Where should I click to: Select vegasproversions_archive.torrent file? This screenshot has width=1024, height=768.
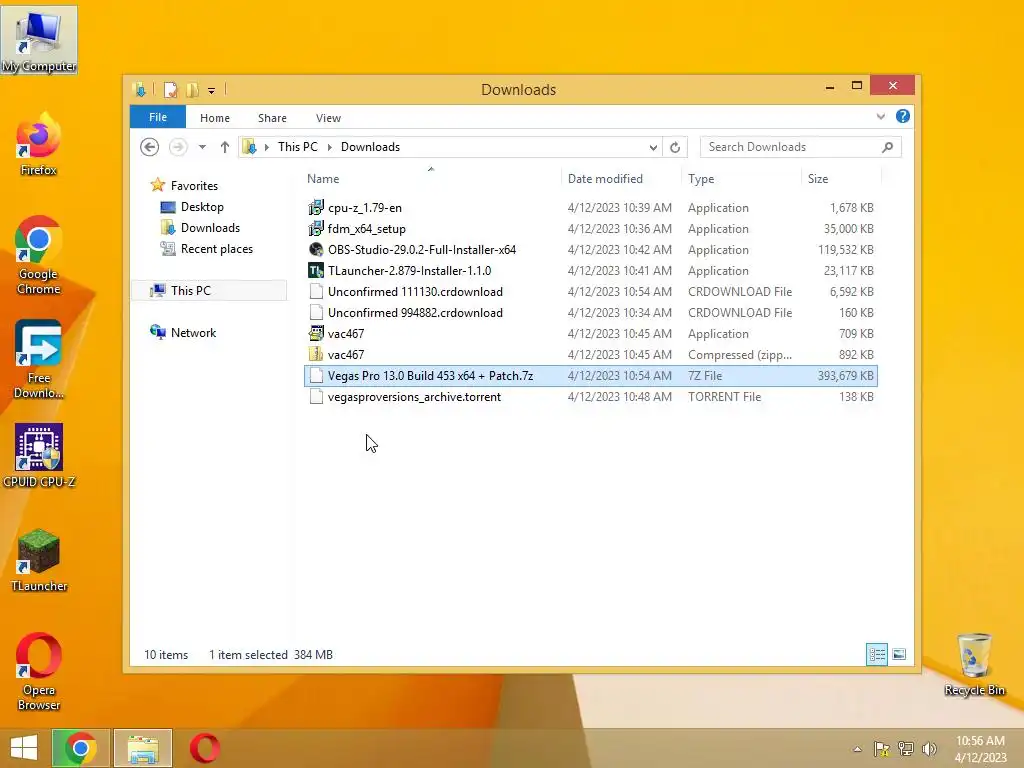[x=590, y=396]
